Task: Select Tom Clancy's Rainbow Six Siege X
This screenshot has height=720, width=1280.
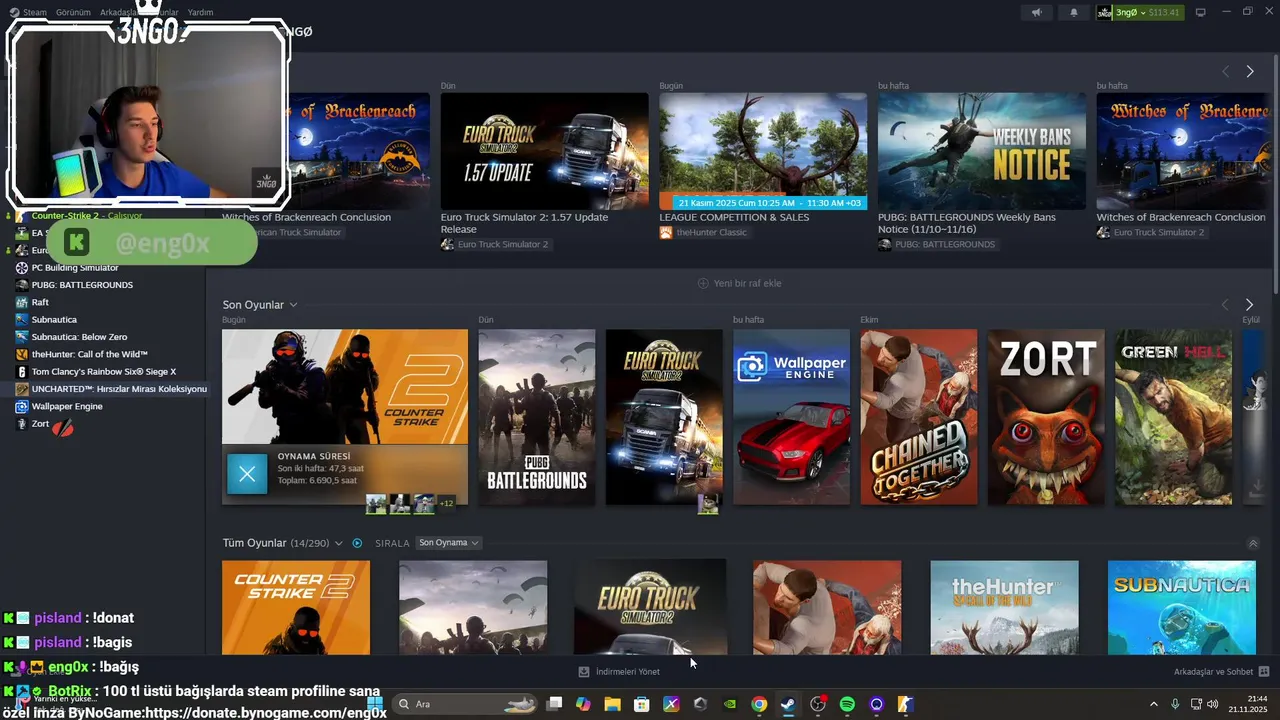Action: coord(103,372)
